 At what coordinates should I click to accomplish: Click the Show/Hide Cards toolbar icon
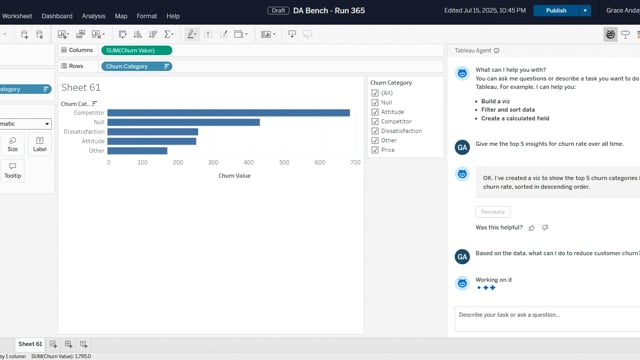[x=266, y=34]
